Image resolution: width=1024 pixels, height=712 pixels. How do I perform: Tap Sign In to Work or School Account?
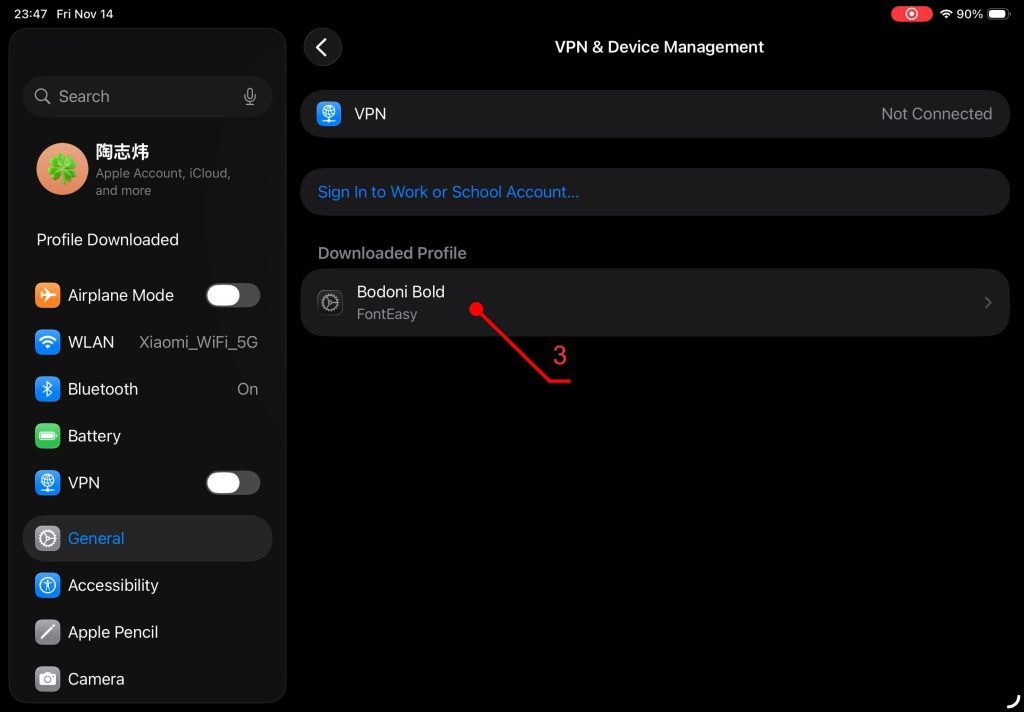[448, 192]
